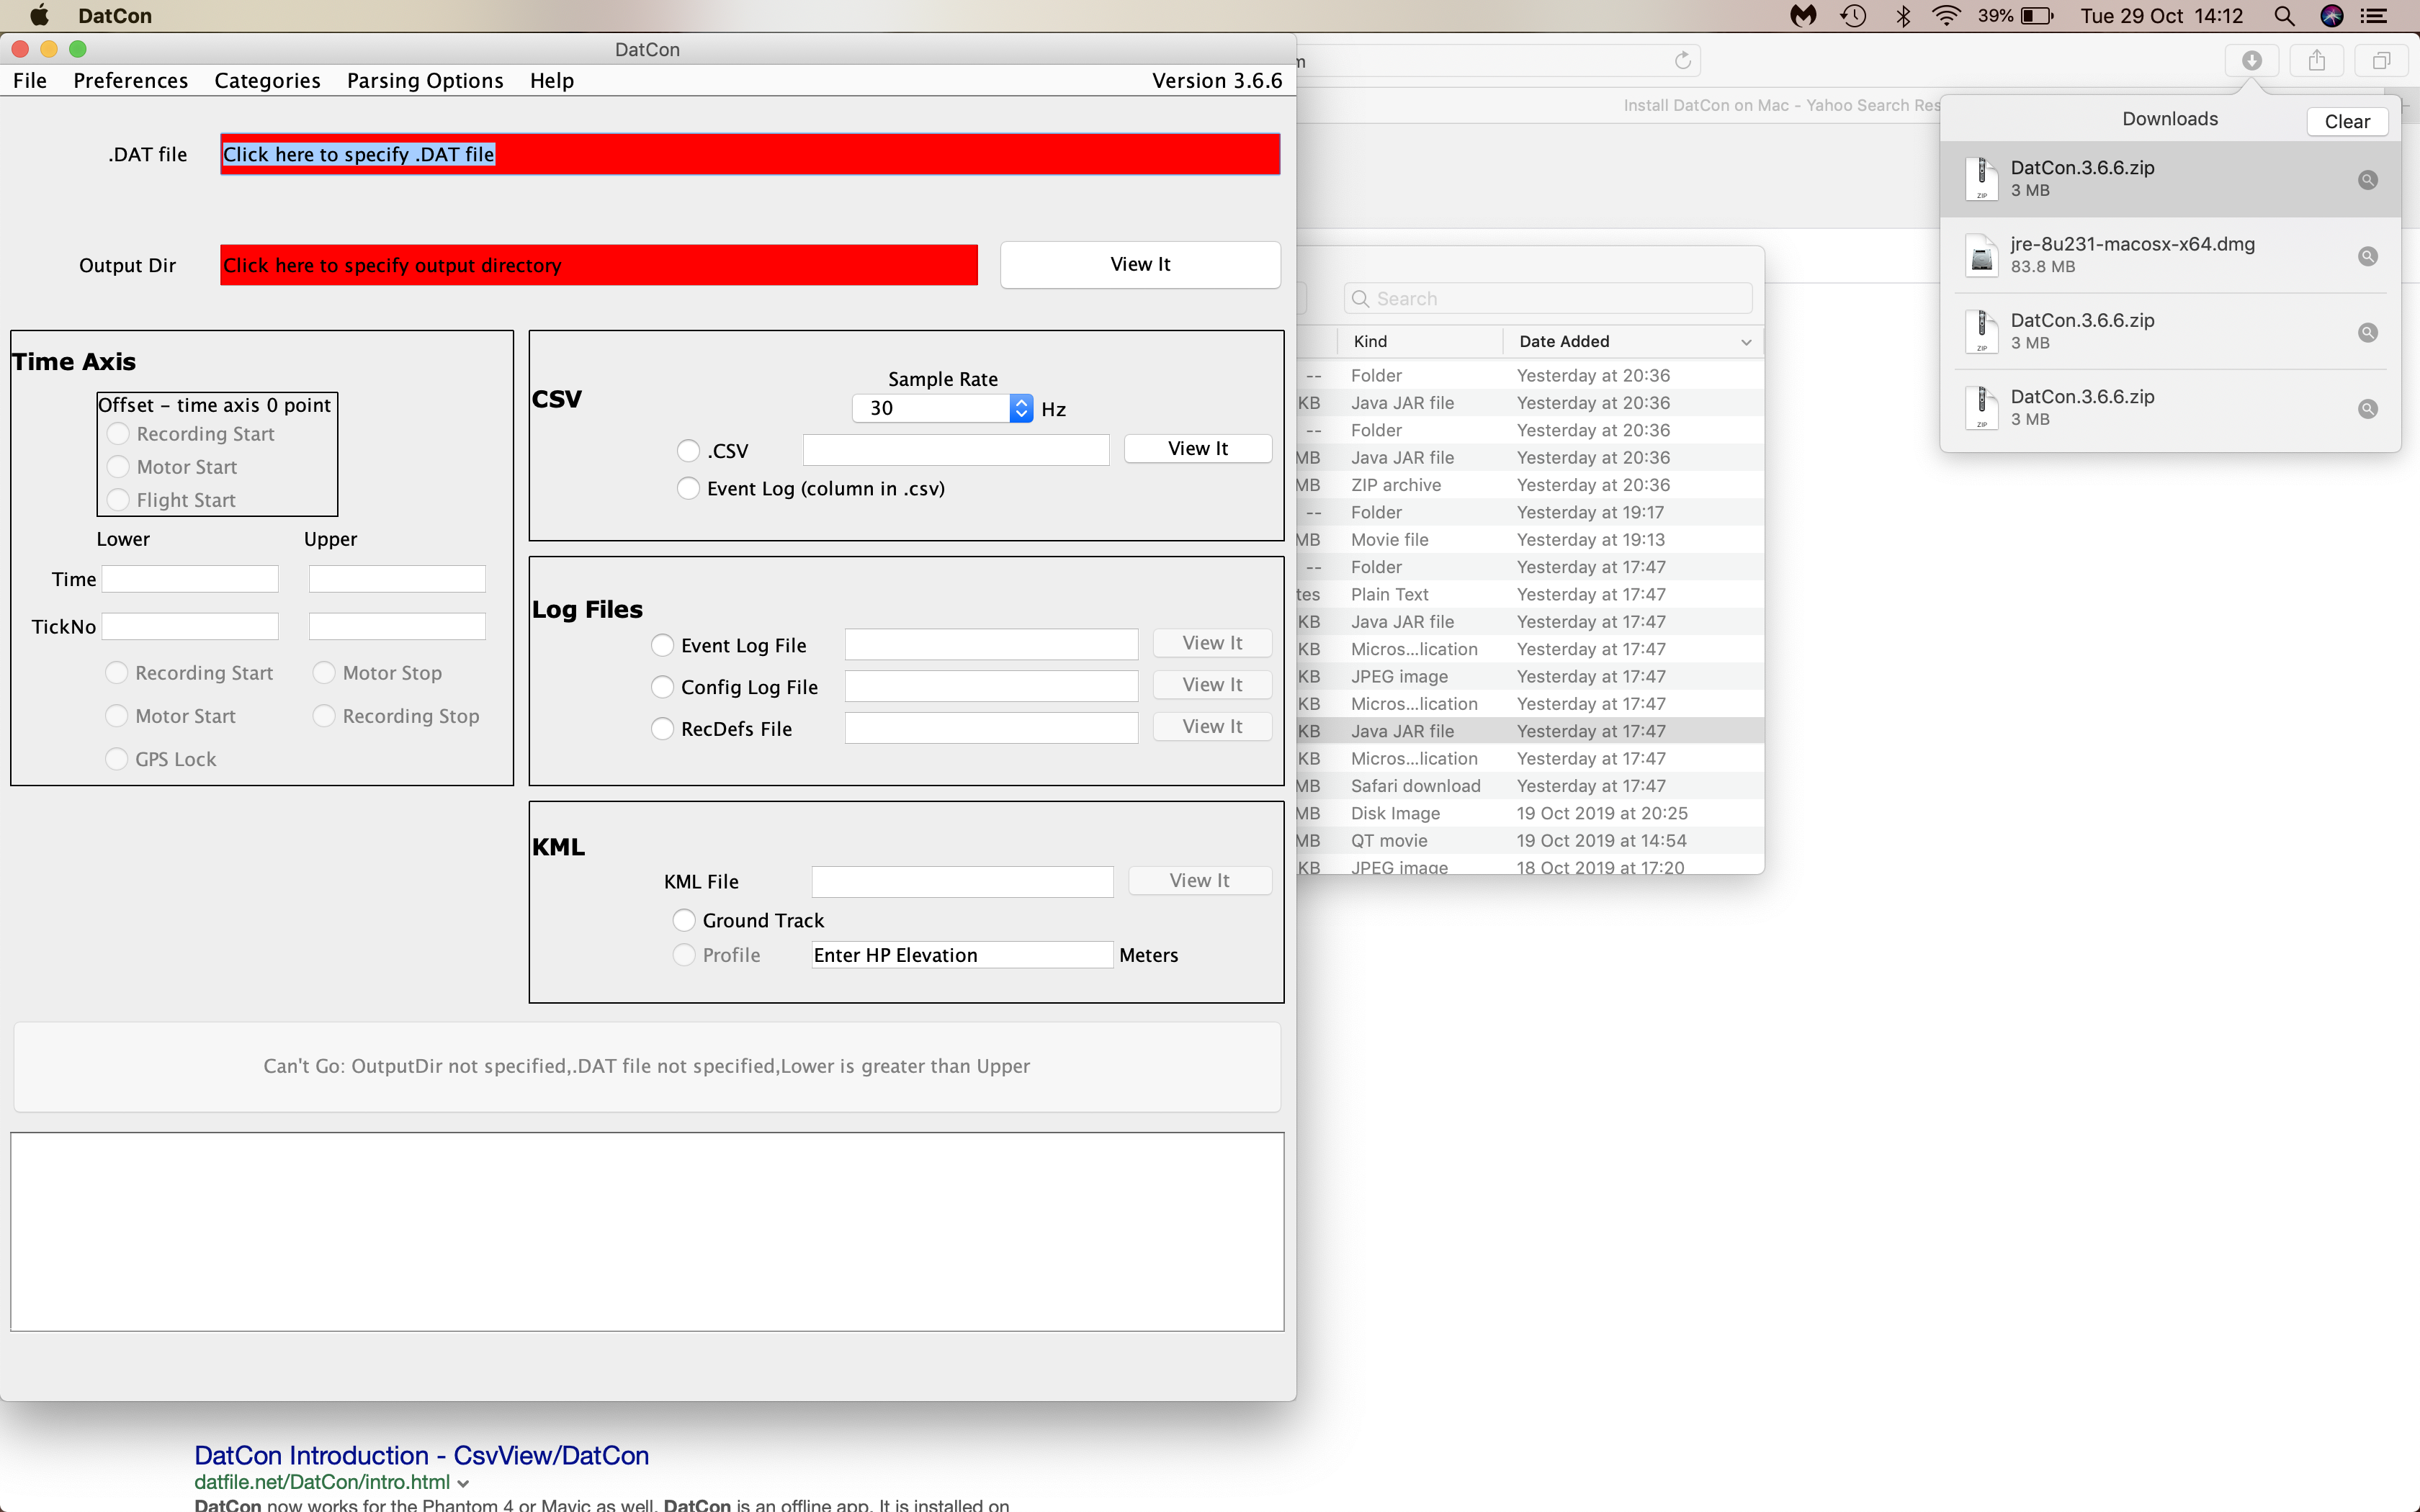Click the Siri icon in menu bar

[x=2332, y=16]
